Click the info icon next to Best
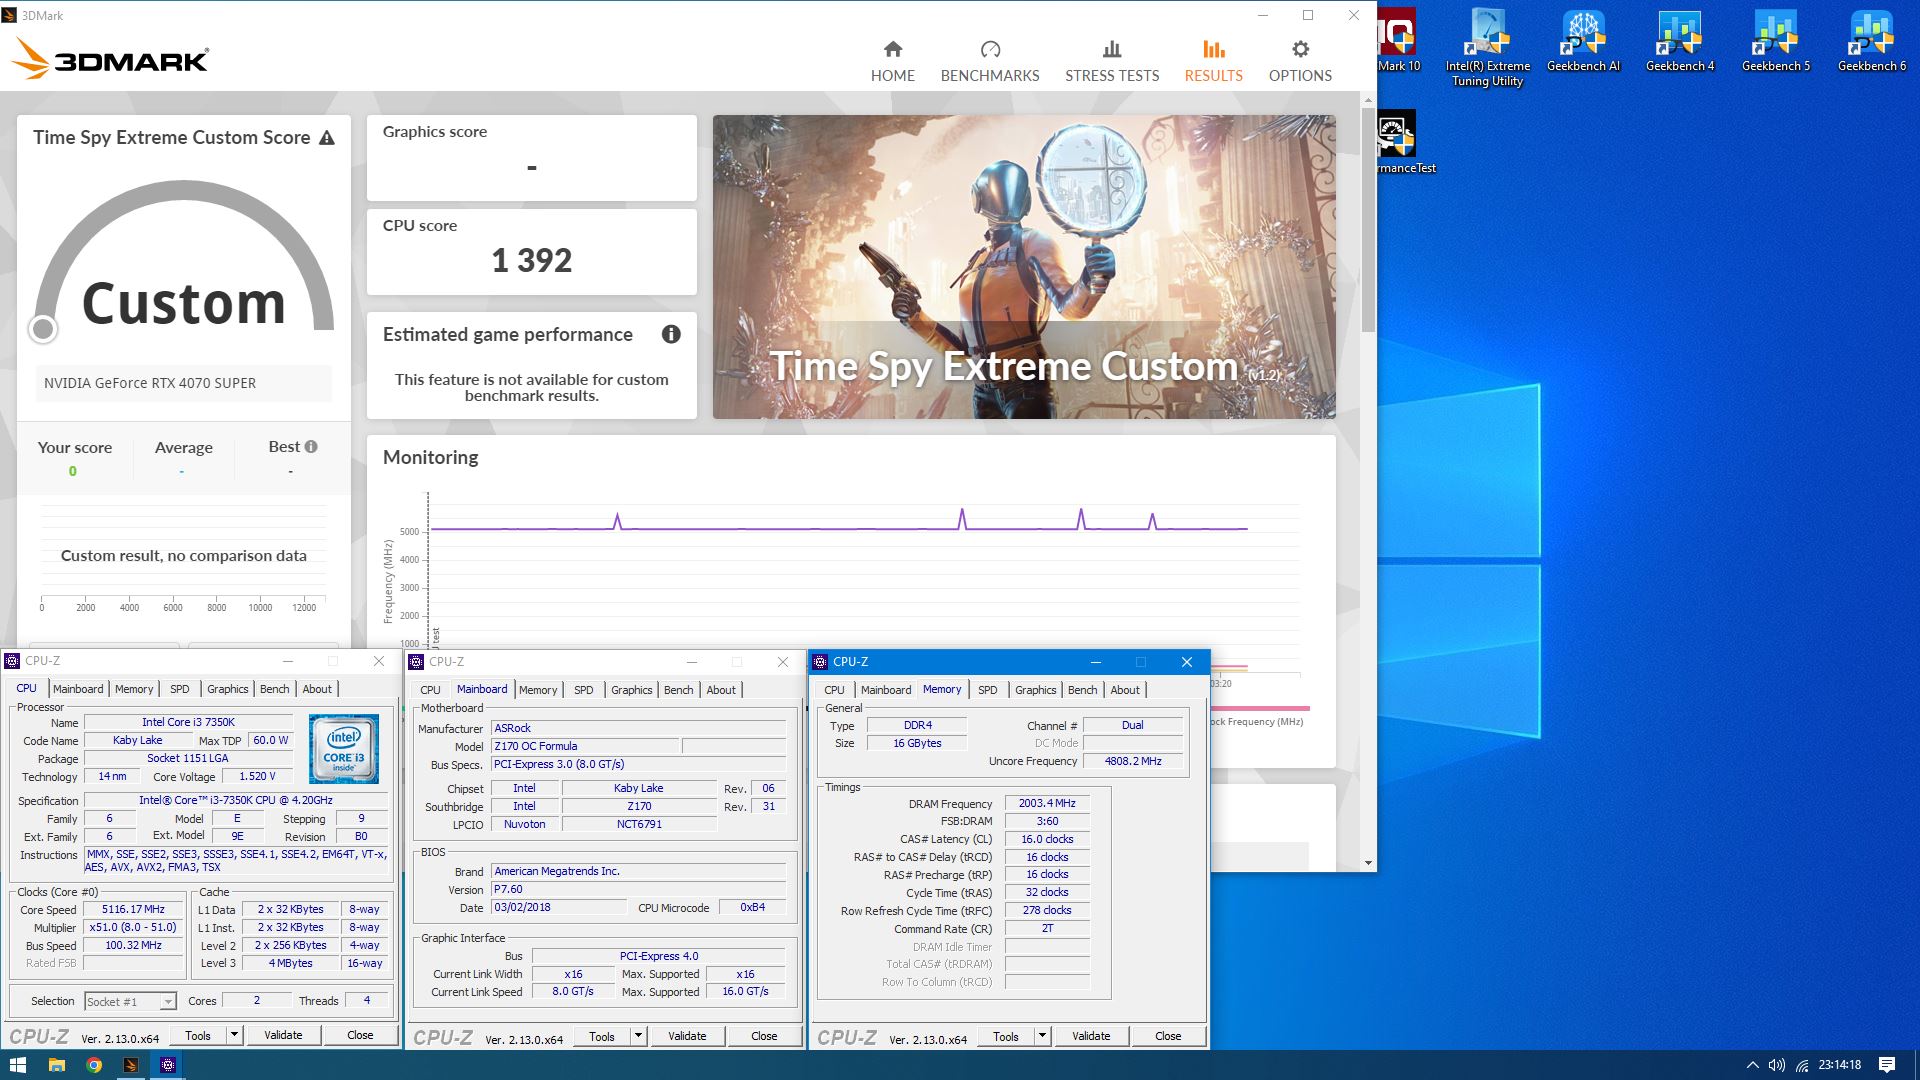 pyautogui.click(x=311, y=447)
